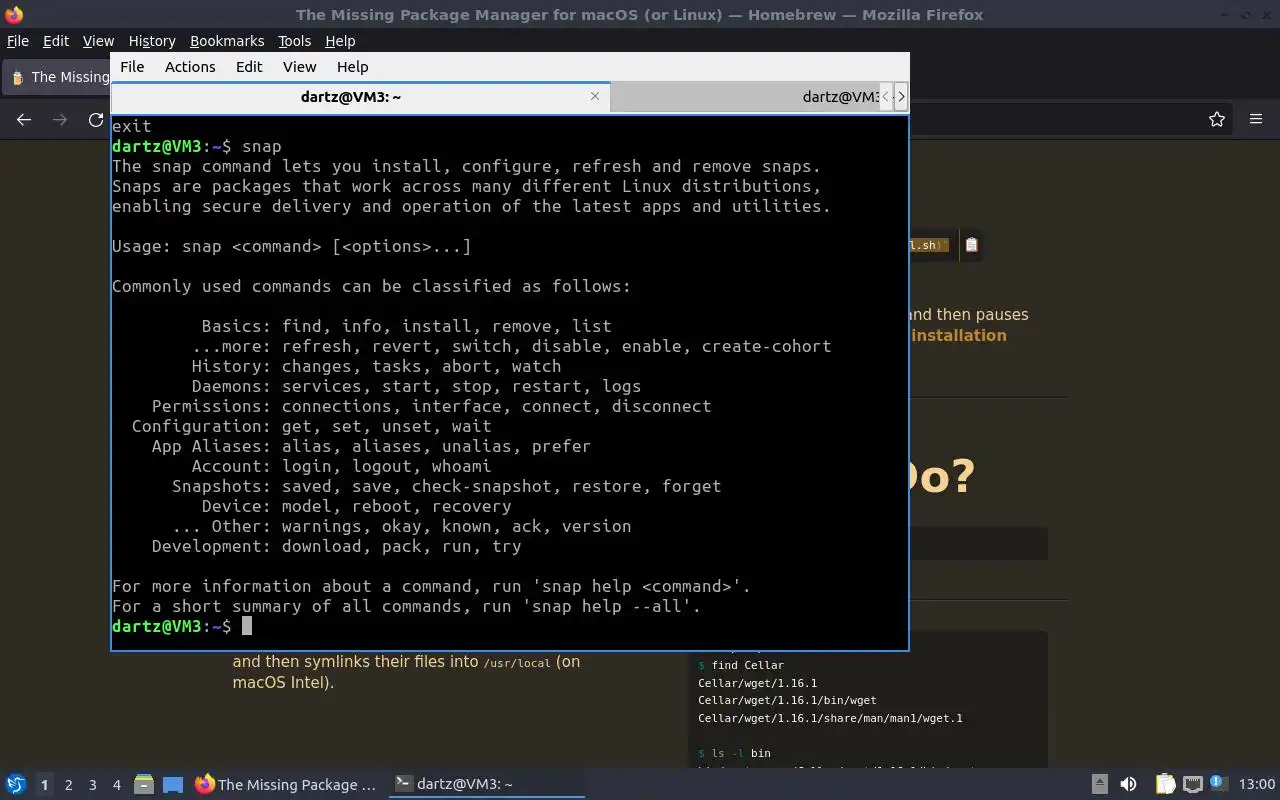Click the Firefox logo in the title bar
The image size is (1280, 800).
(14, 14)
